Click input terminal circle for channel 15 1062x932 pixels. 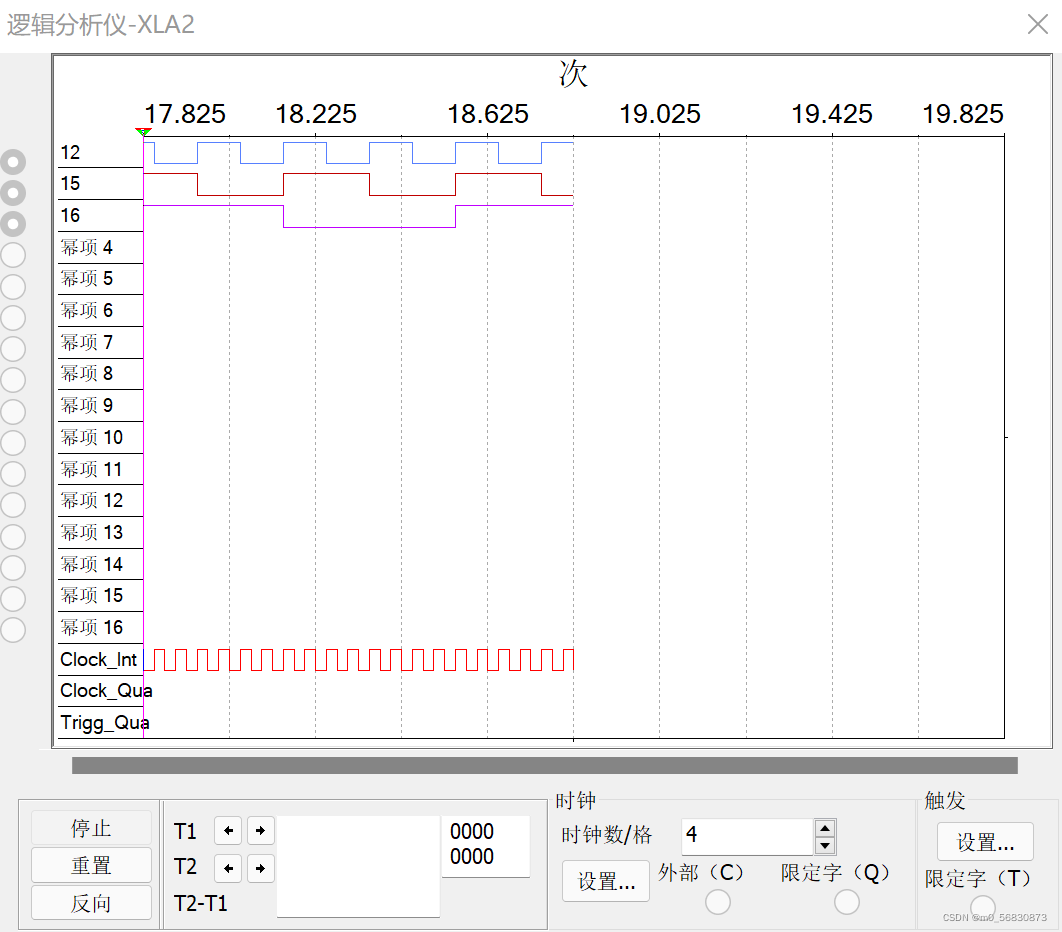click(13, 193)
